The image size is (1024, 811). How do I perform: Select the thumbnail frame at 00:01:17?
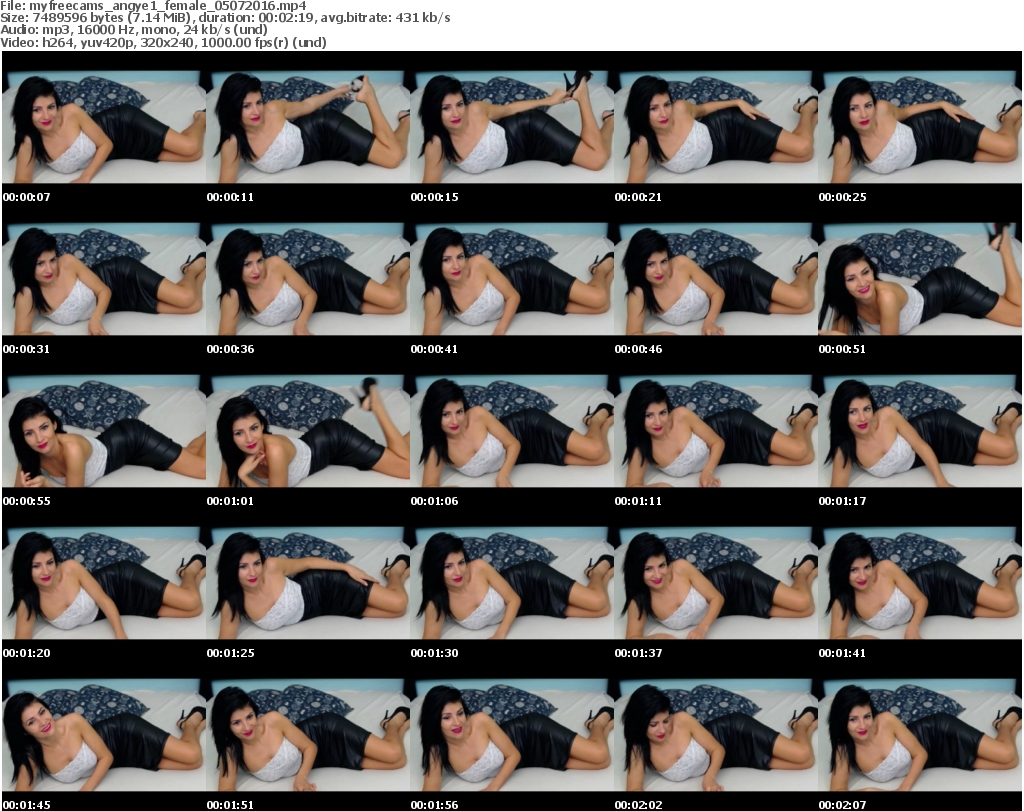(x=920, y=432)
